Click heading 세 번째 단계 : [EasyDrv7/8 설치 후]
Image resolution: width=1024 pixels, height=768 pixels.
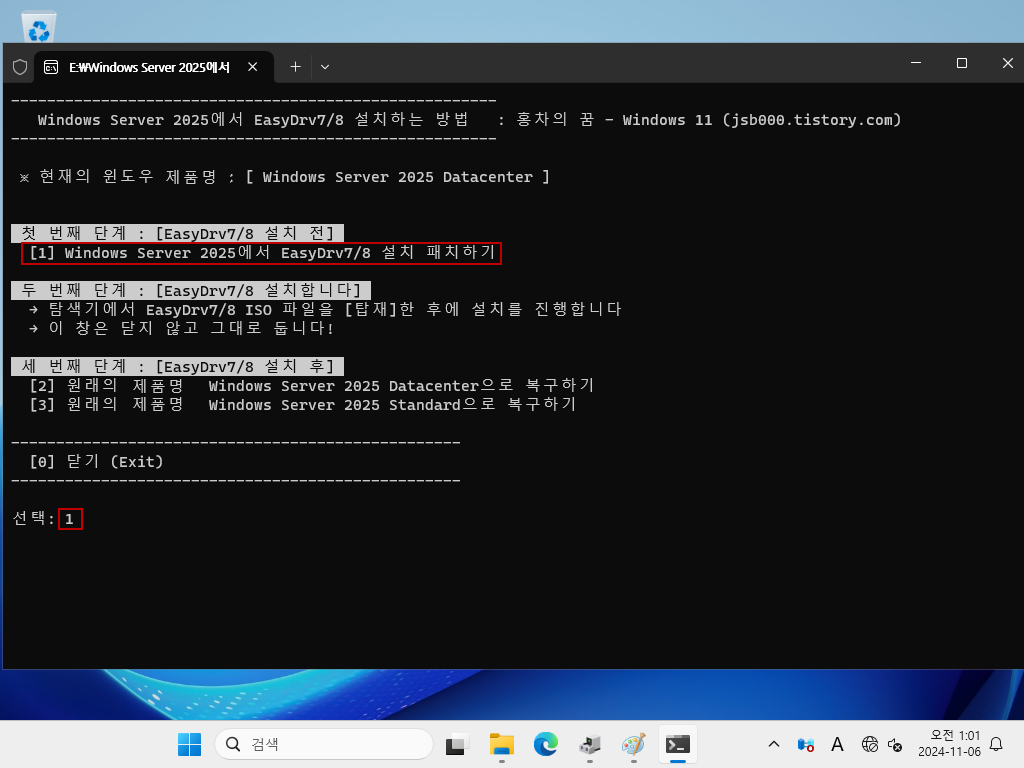(177, 366)
